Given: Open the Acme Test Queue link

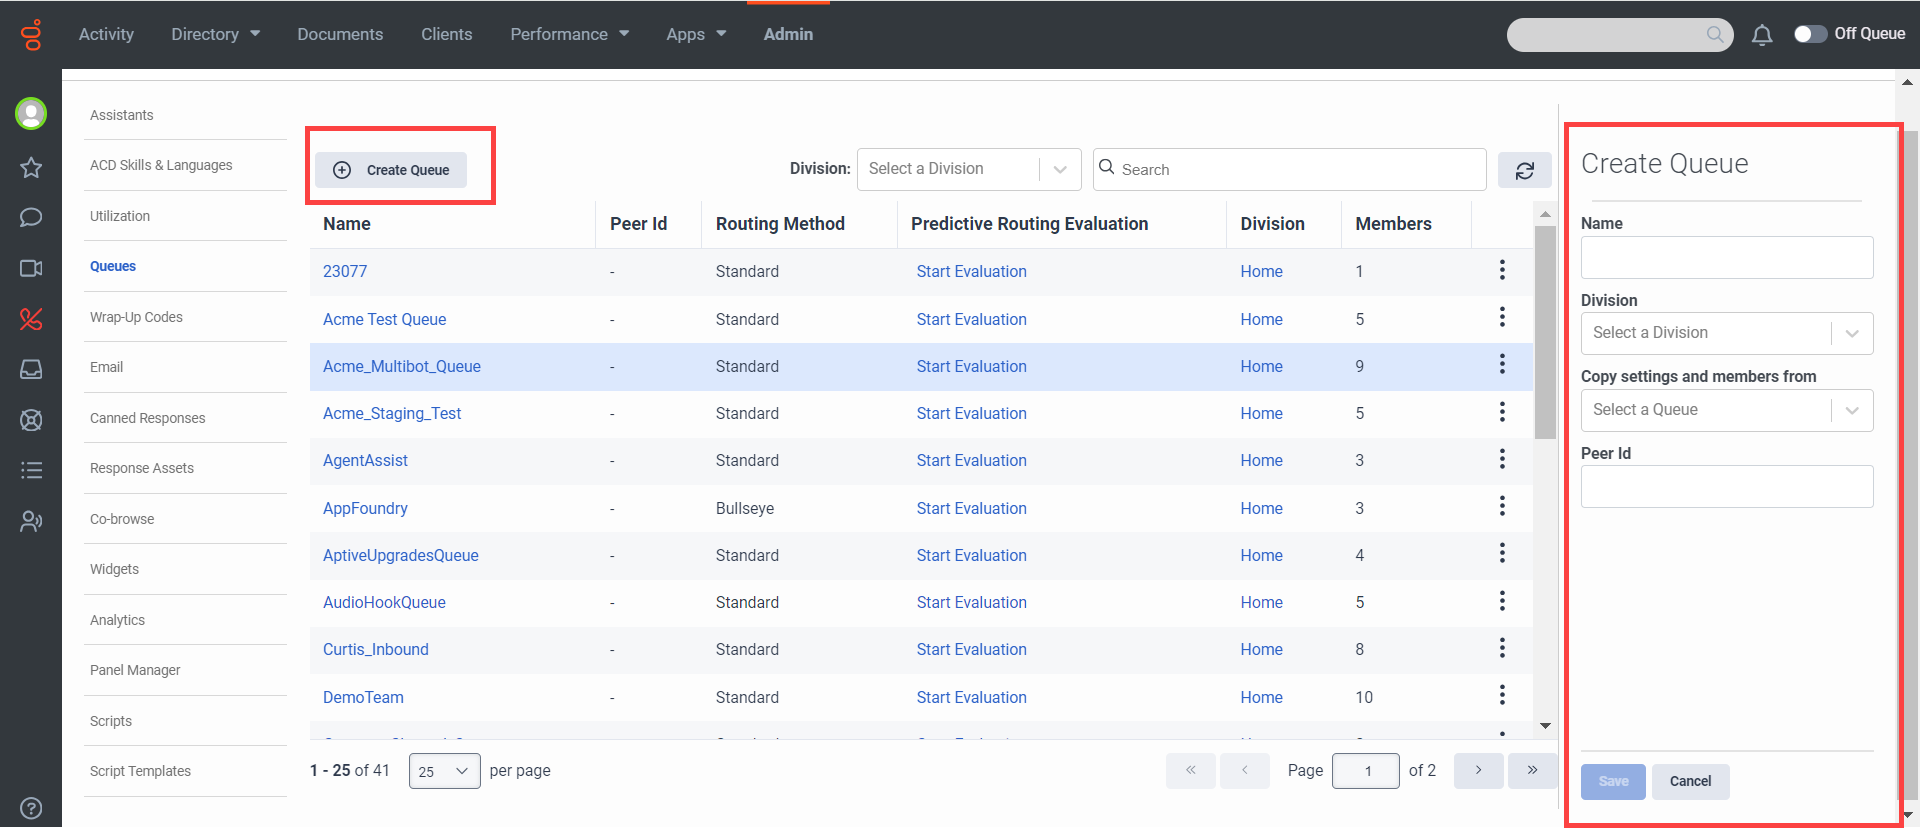Looking at the screenshot, I should 384,319.
